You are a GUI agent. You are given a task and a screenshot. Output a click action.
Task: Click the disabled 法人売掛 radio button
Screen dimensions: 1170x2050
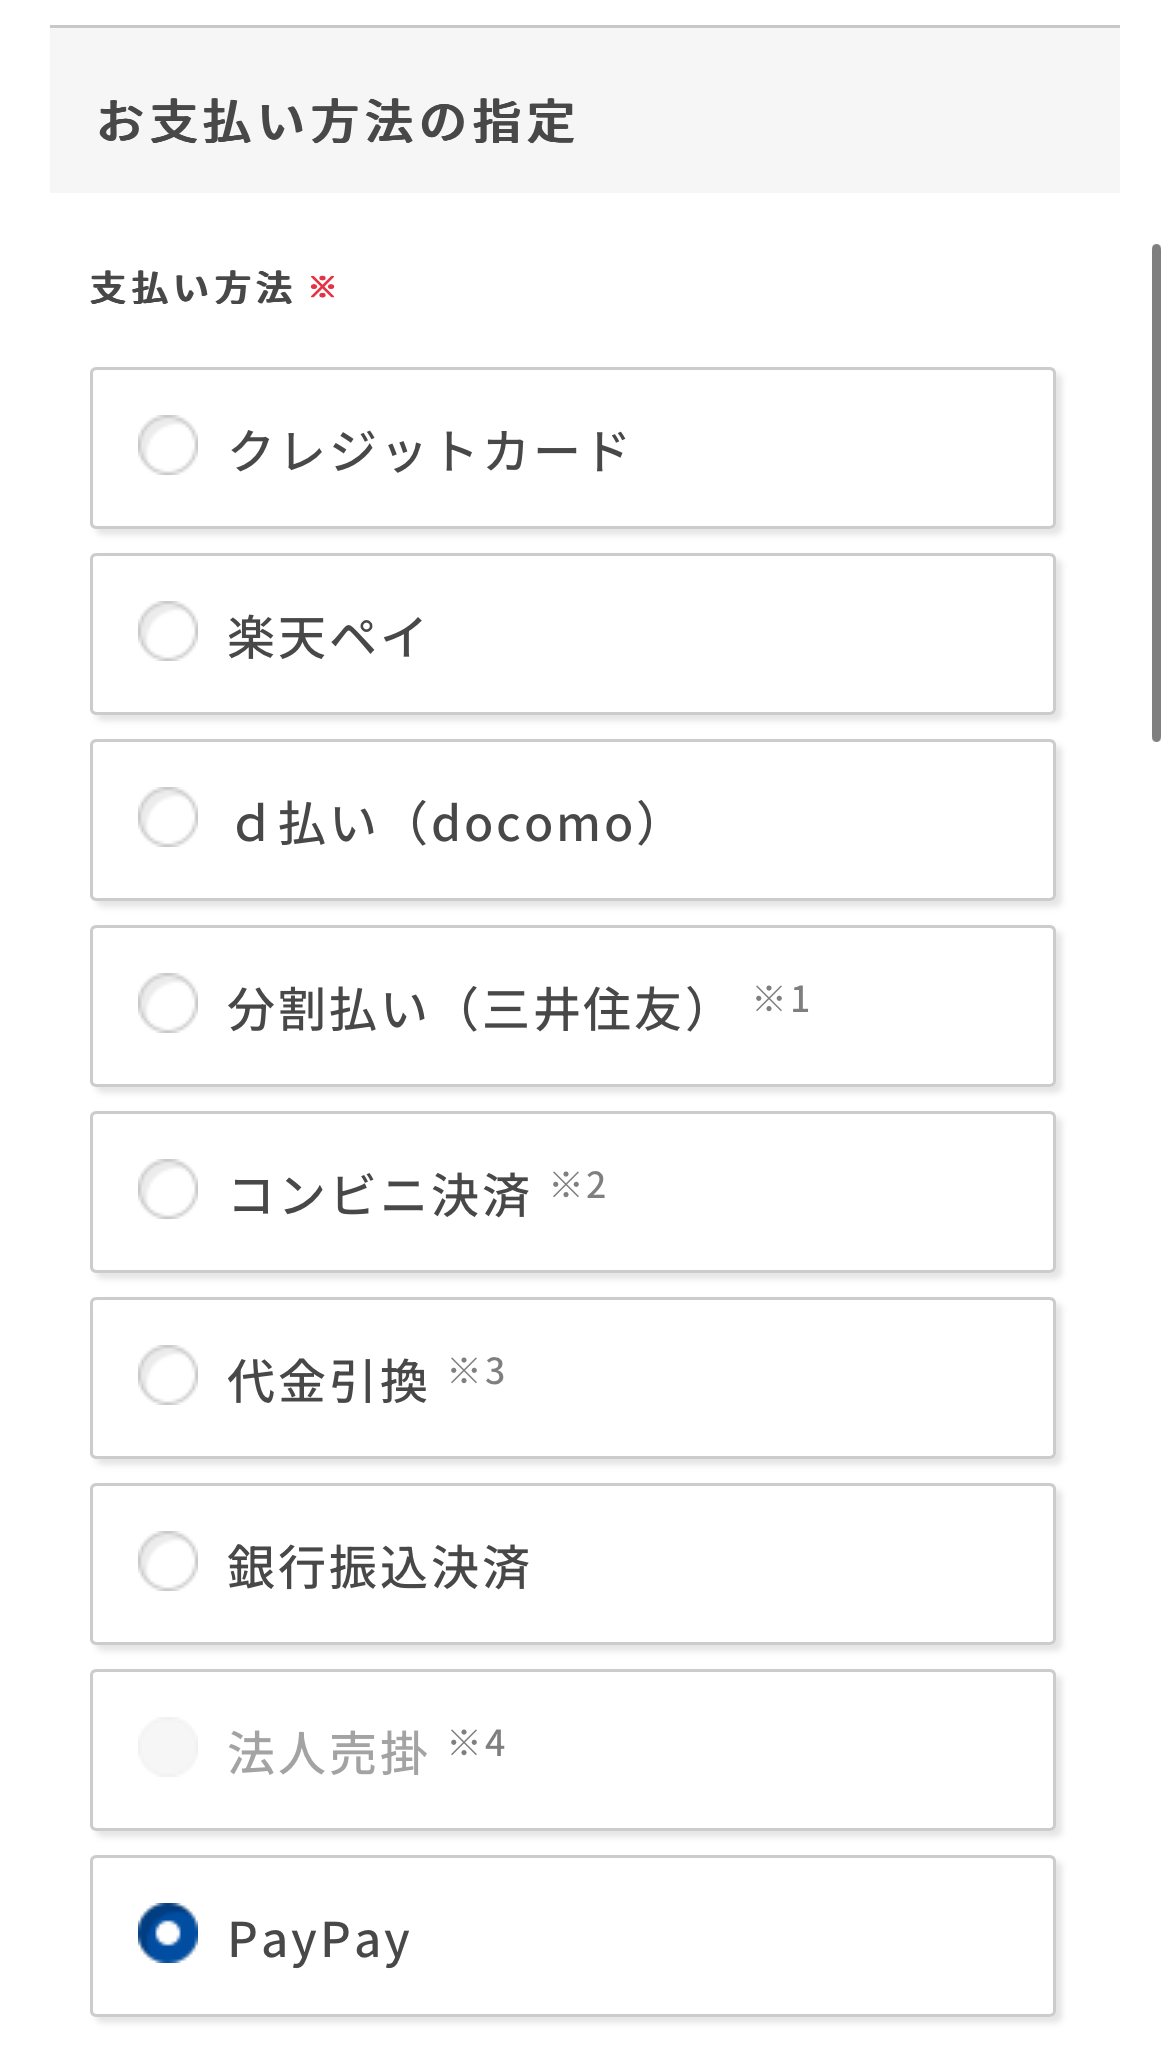(x=168, y=1747)
